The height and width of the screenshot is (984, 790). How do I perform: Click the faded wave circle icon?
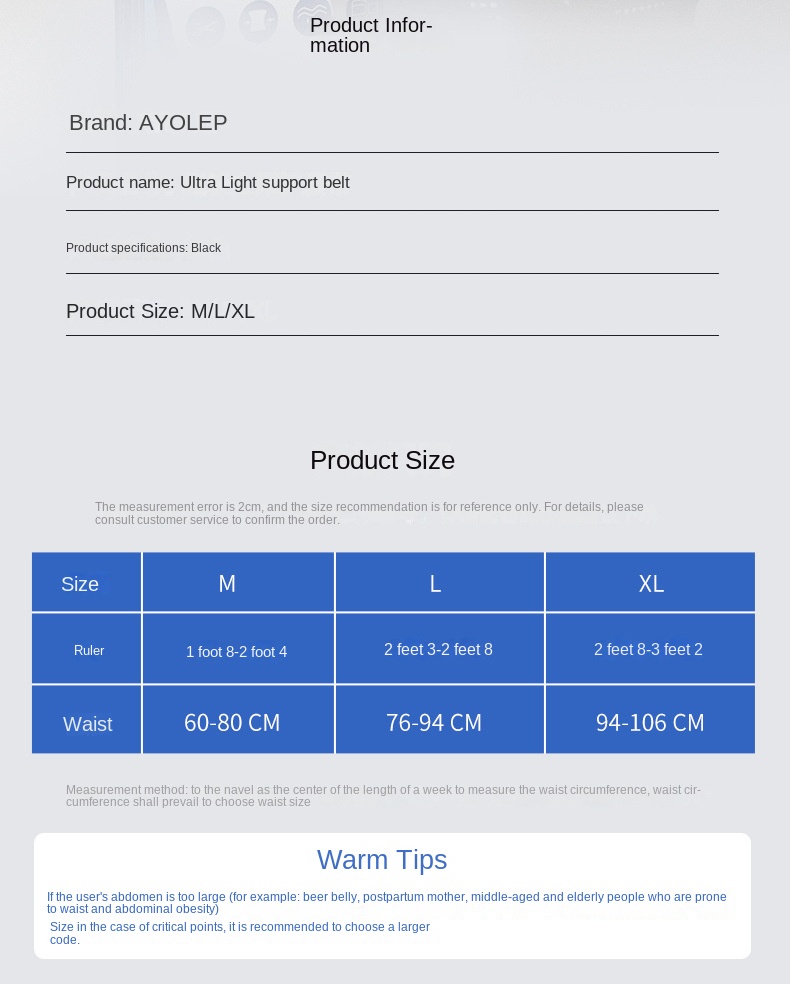312,16
